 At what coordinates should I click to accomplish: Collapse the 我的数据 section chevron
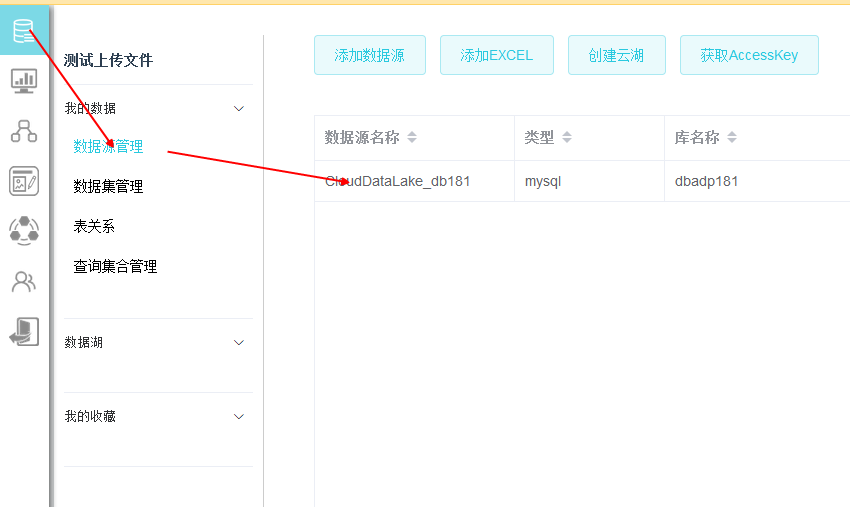239,108
